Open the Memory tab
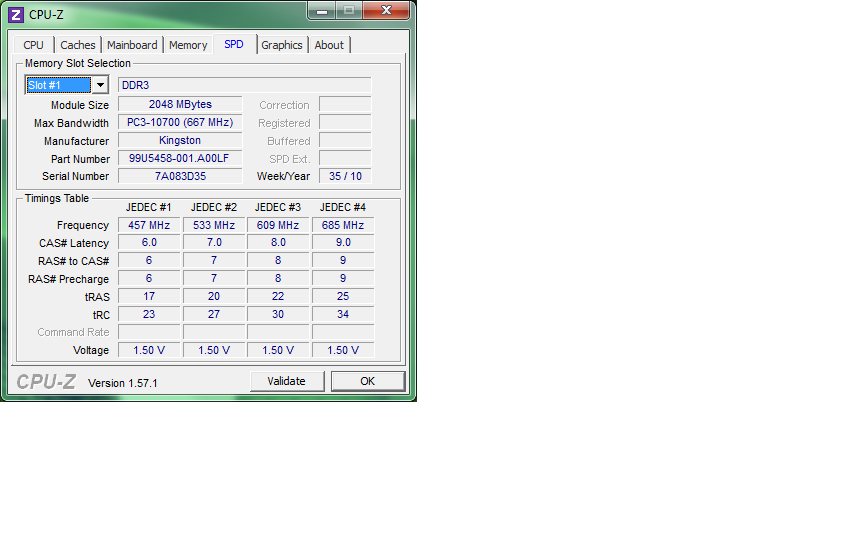This screenshot has width=864, height=540. click(188, 45)
